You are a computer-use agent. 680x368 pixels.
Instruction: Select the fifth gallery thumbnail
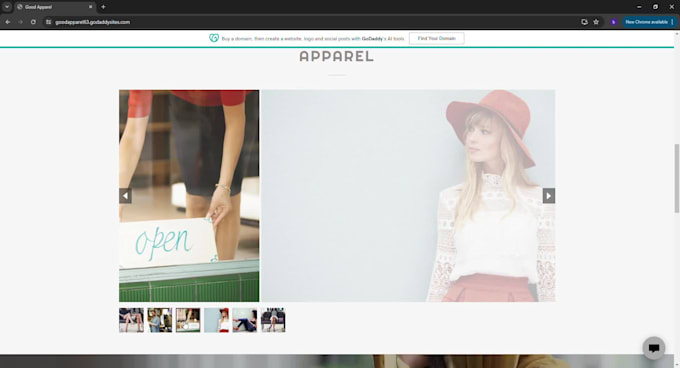(245, 320)
